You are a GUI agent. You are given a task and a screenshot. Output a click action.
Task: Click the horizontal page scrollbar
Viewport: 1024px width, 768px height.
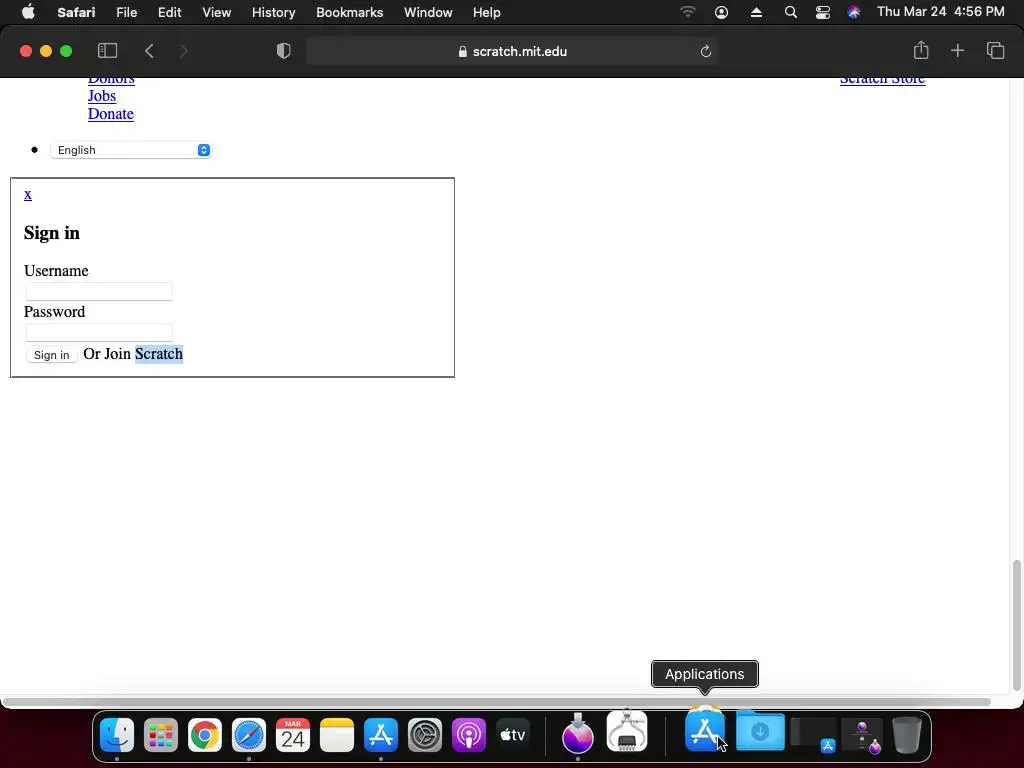pyautogui.click(x=496, y=702)
